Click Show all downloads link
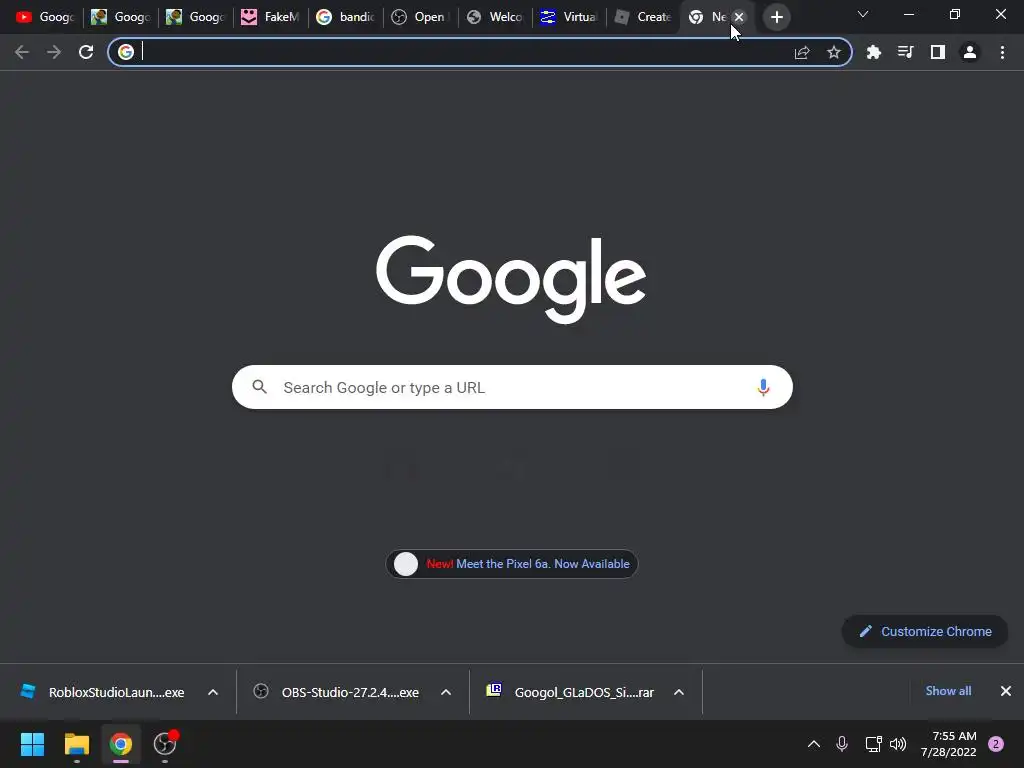This screenshot has width=1024, height=768. 948,691
